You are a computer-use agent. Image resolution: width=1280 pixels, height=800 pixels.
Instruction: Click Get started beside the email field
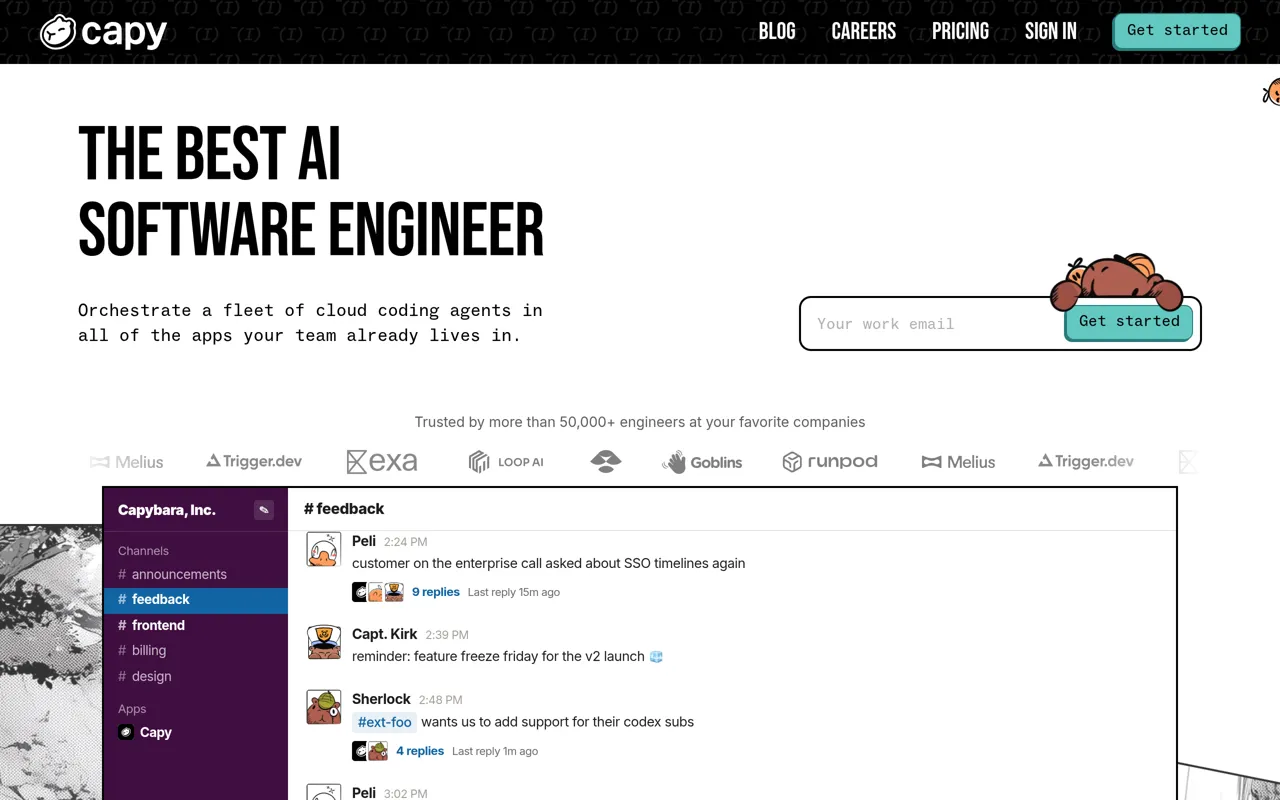point(1129,322)
